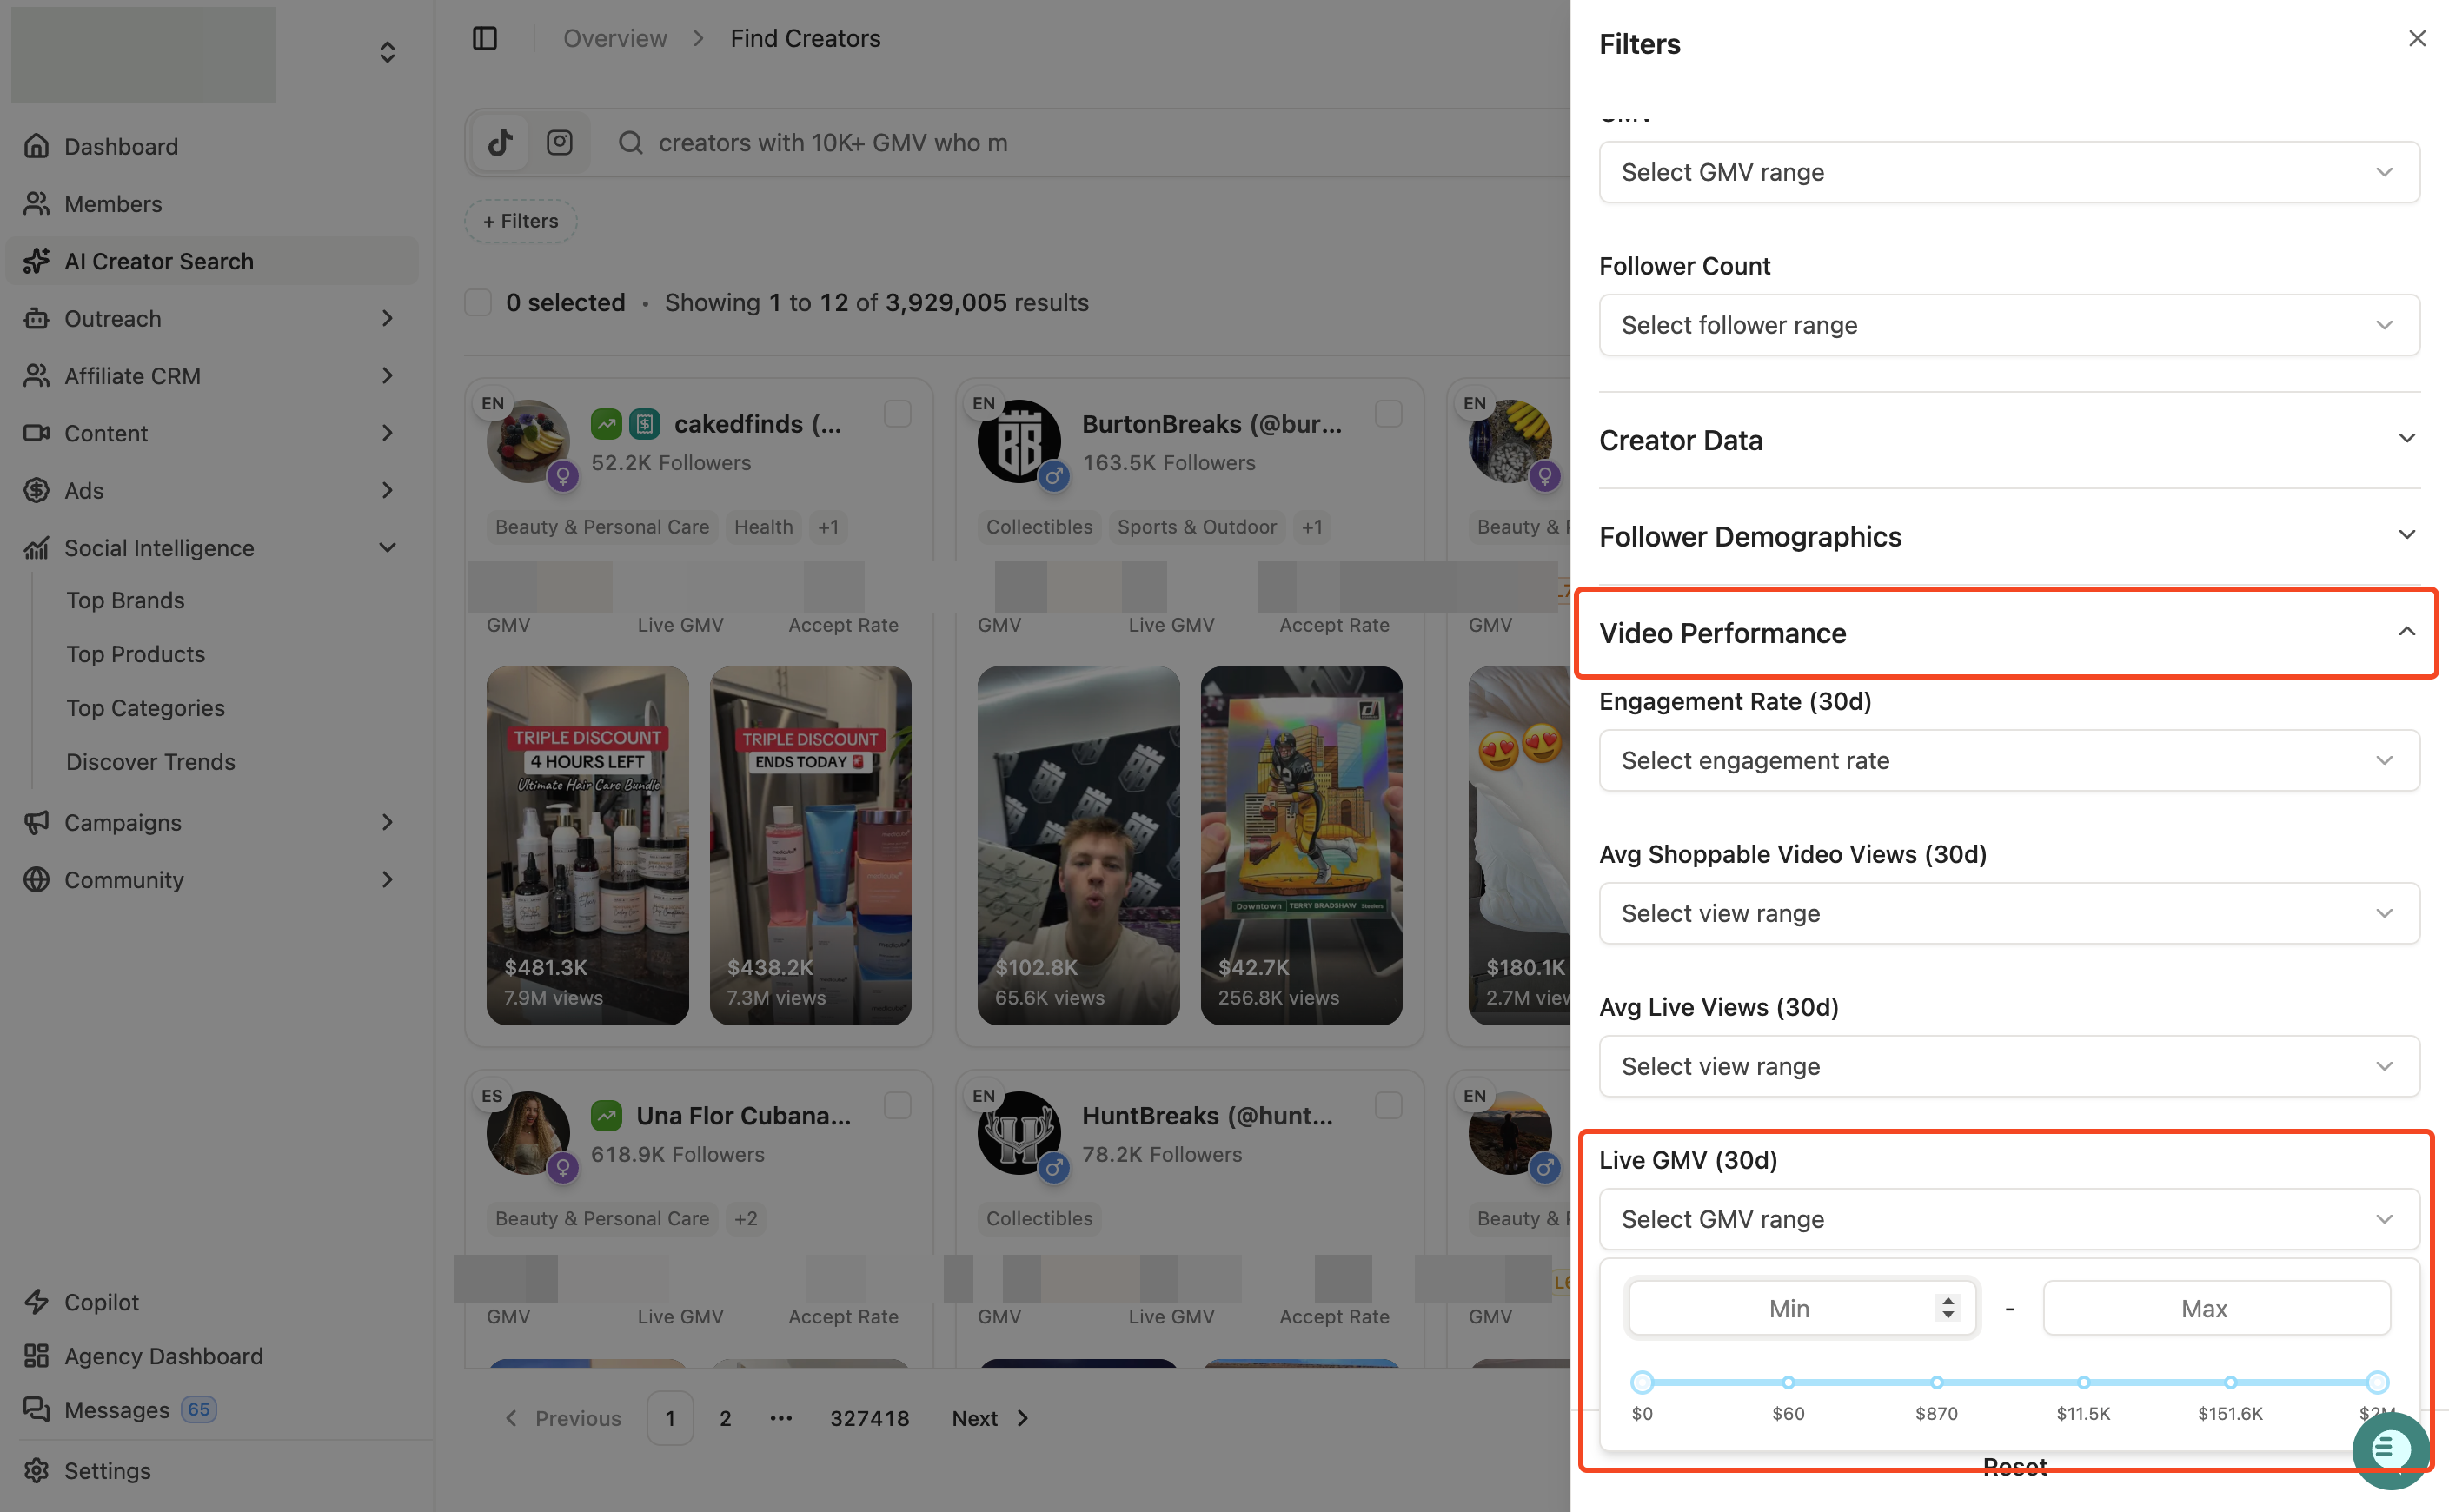Go to Top Products

136,654
